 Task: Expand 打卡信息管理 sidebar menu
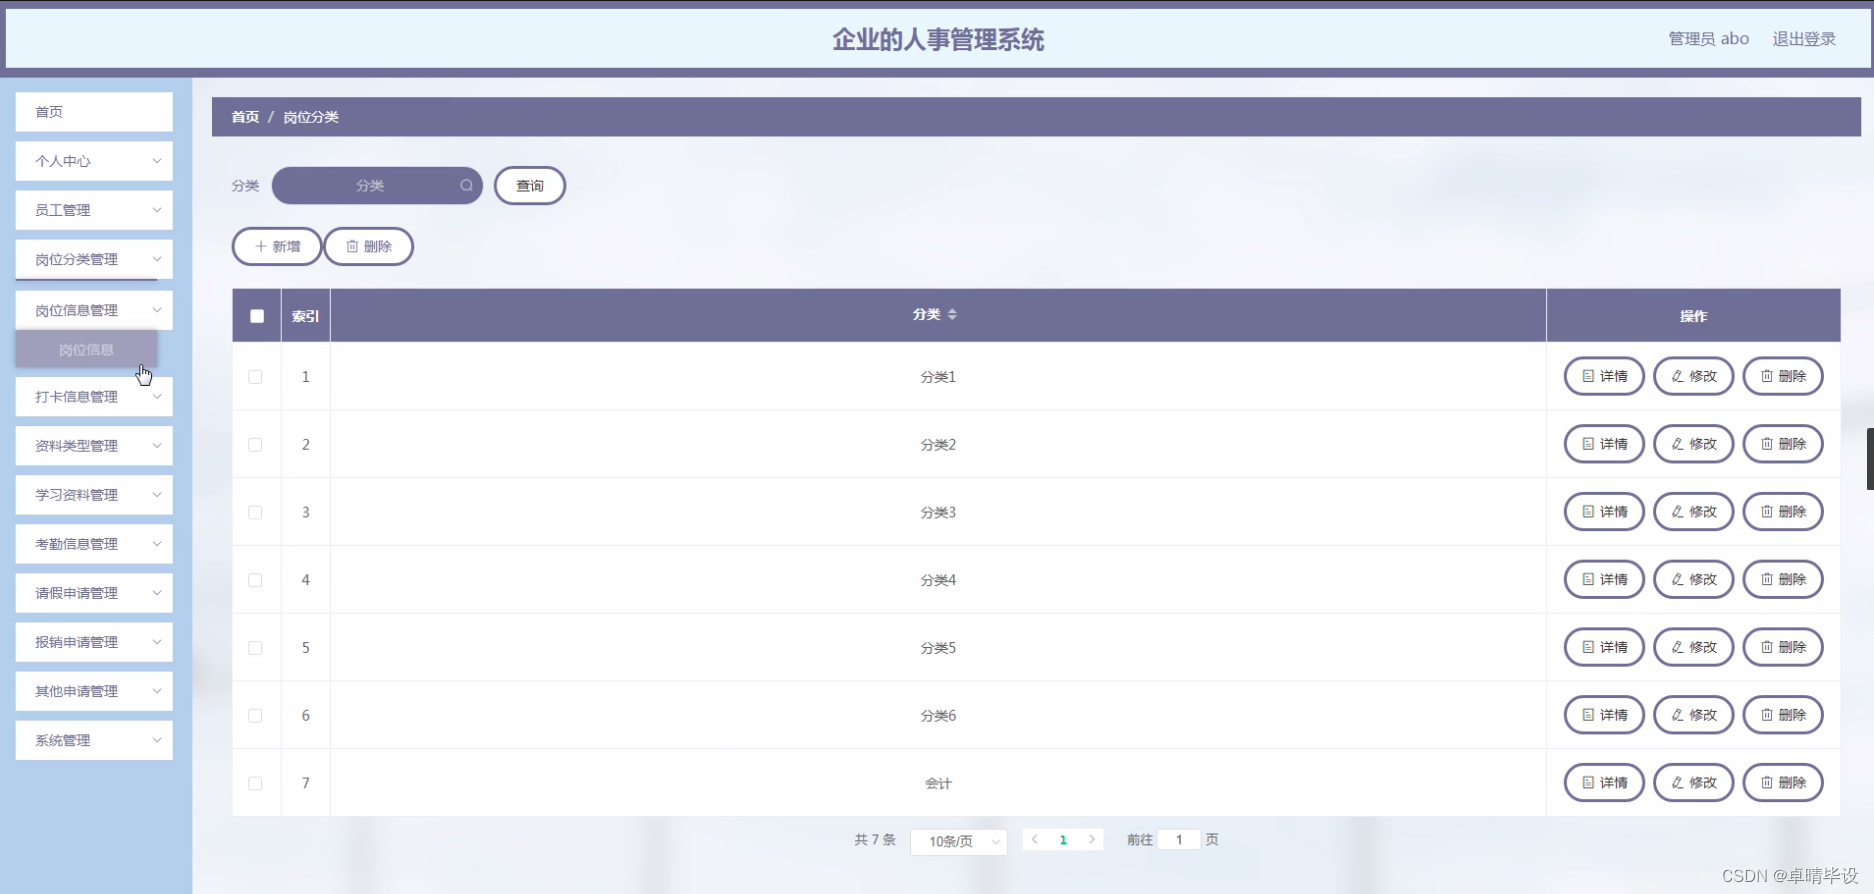click(x=94, y=397)
